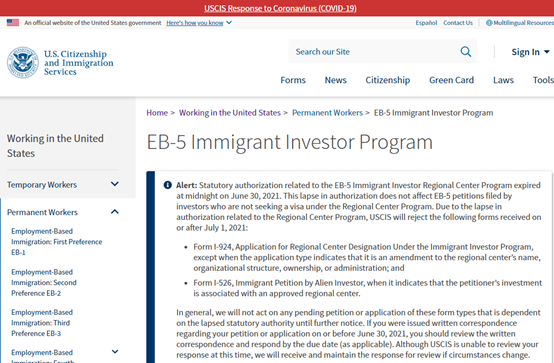Open the Citizenship menu

pos(388,80)
